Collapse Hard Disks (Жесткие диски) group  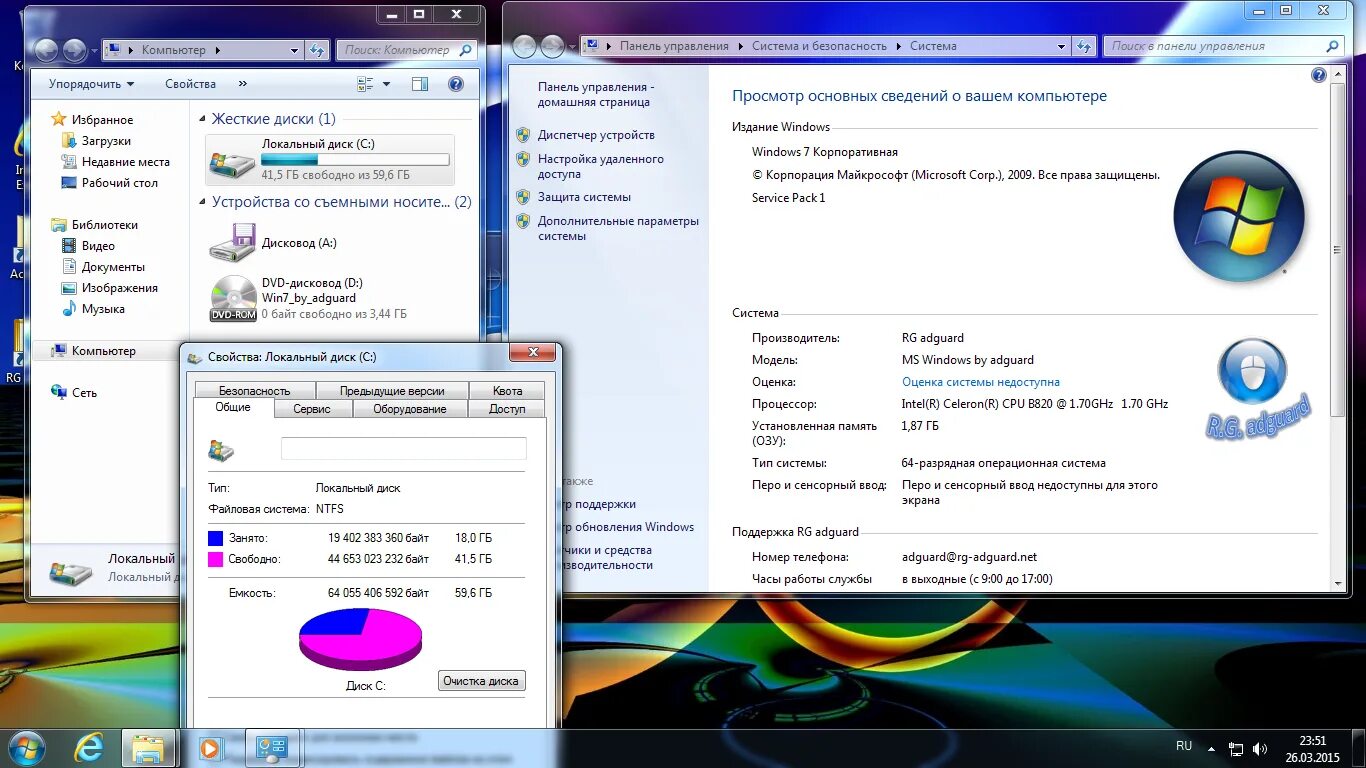(x=203, y=121)
